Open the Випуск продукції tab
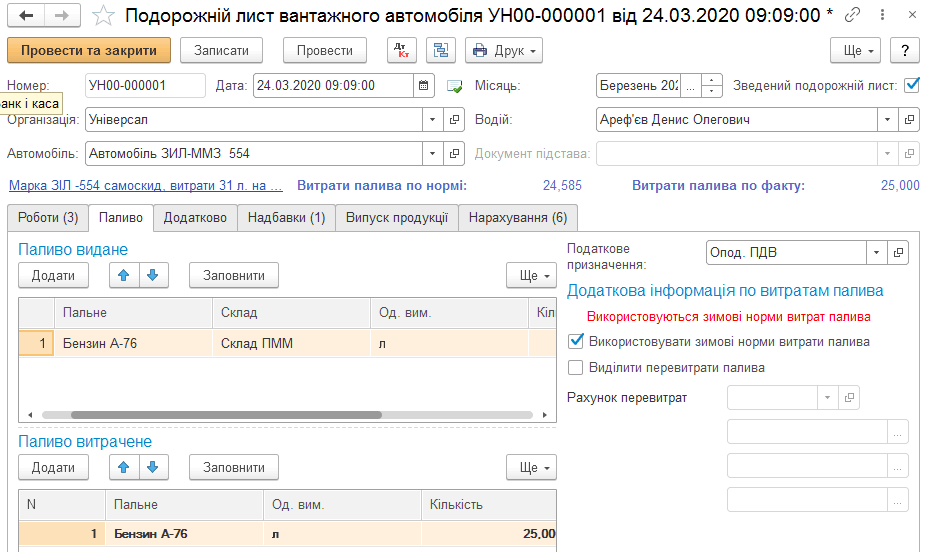Image resolution: width=928 pixels, height=552 pixels. click(x=397, y=218)
